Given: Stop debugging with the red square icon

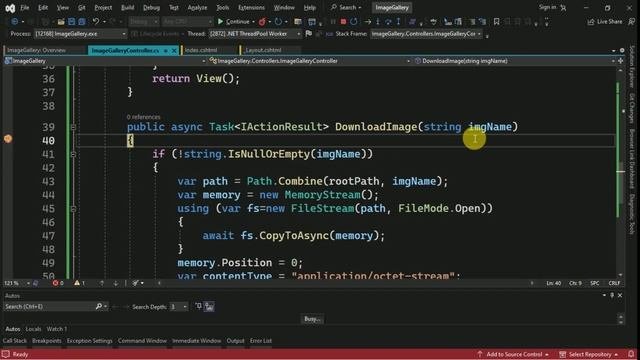Looking at the screenshot, I should pyautogui.click(x=343, y=22).
